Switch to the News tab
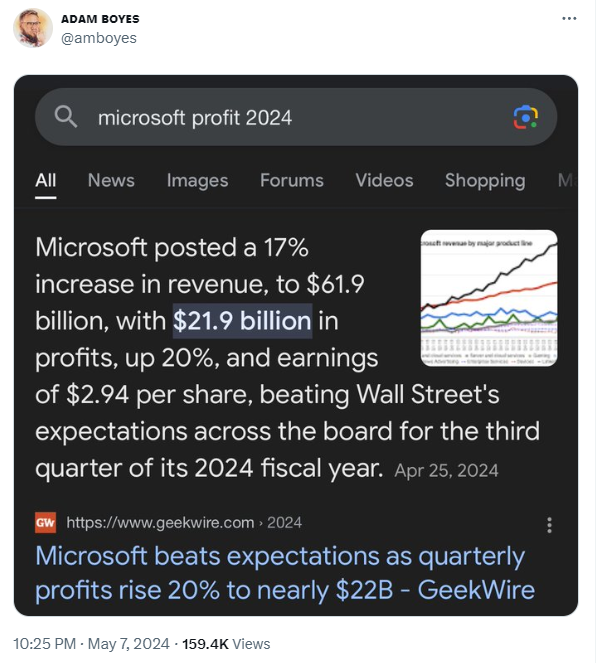The height and width of the screenshot is (663, 598). pyautogui.click(x=111, y=181)
